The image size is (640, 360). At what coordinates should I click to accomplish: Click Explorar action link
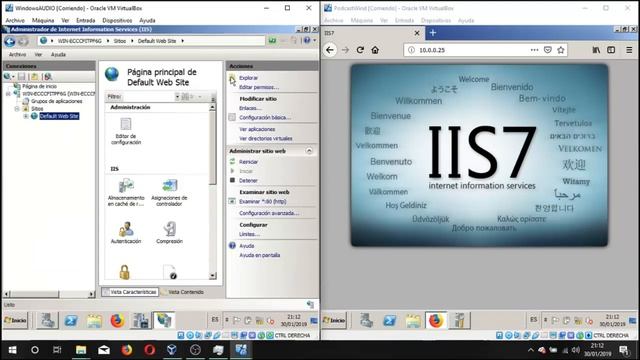(x=248, y=78)
